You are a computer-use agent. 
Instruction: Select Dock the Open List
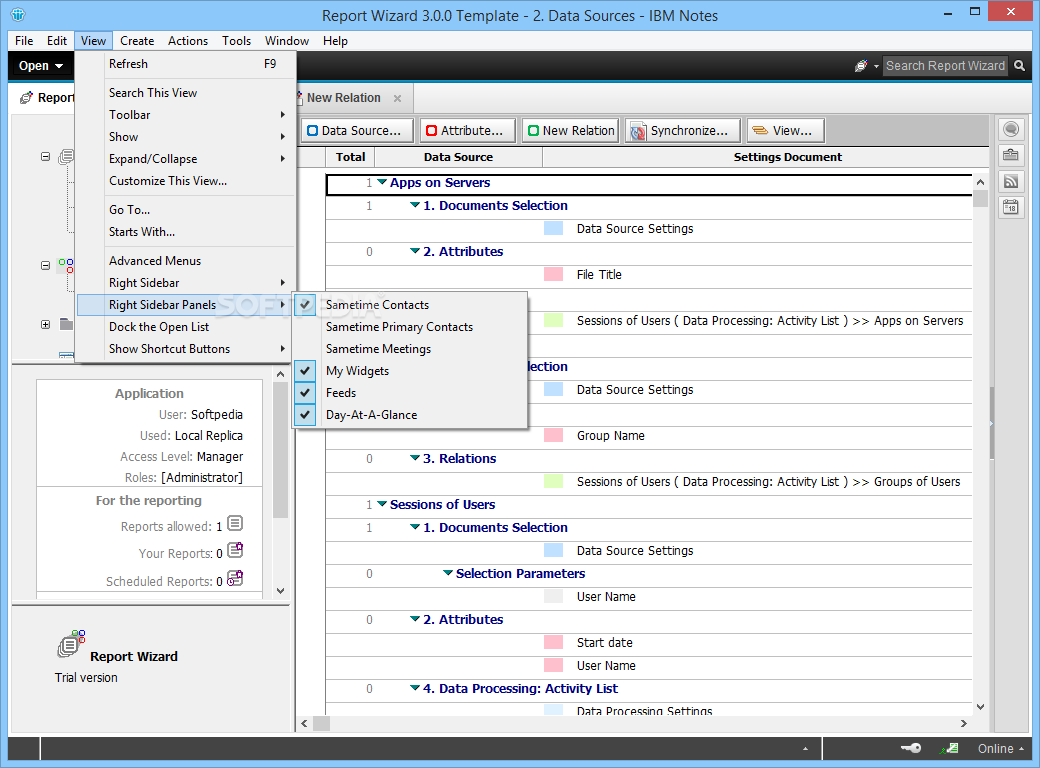(x=186, y=326)
